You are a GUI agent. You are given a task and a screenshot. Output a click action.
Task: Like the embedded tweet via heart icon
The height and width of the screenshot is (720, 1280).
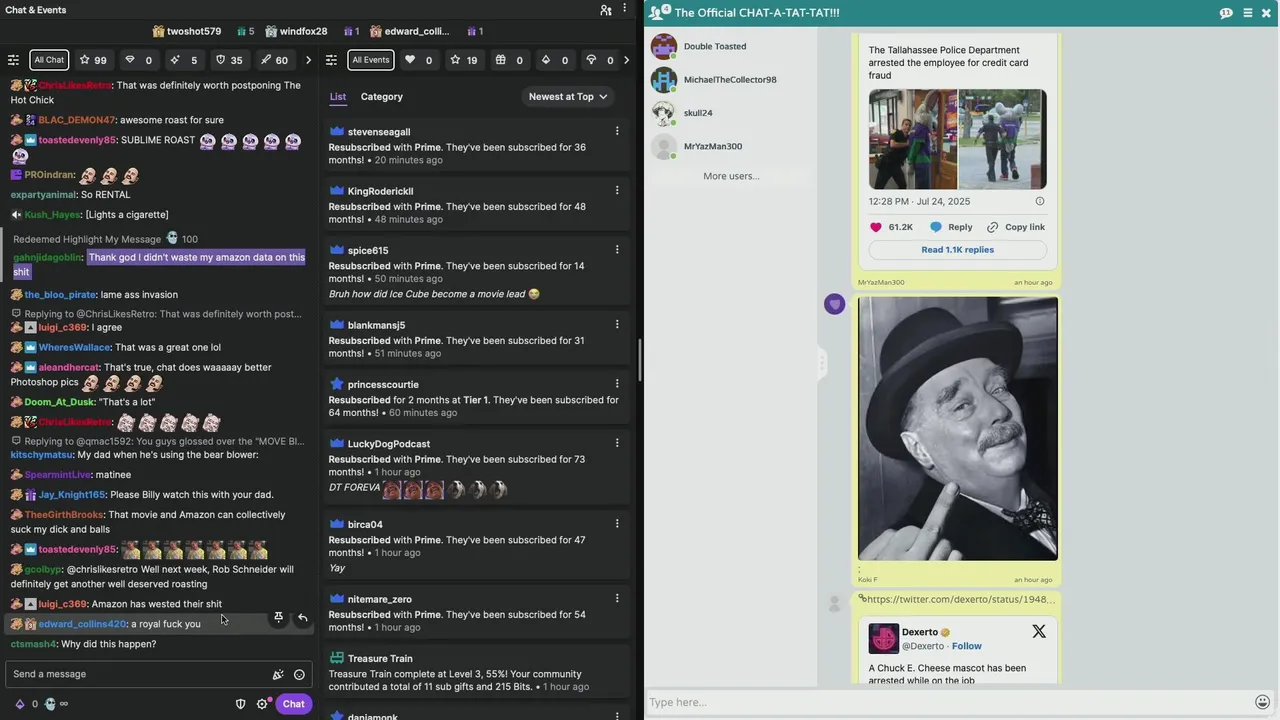point(876,227)
